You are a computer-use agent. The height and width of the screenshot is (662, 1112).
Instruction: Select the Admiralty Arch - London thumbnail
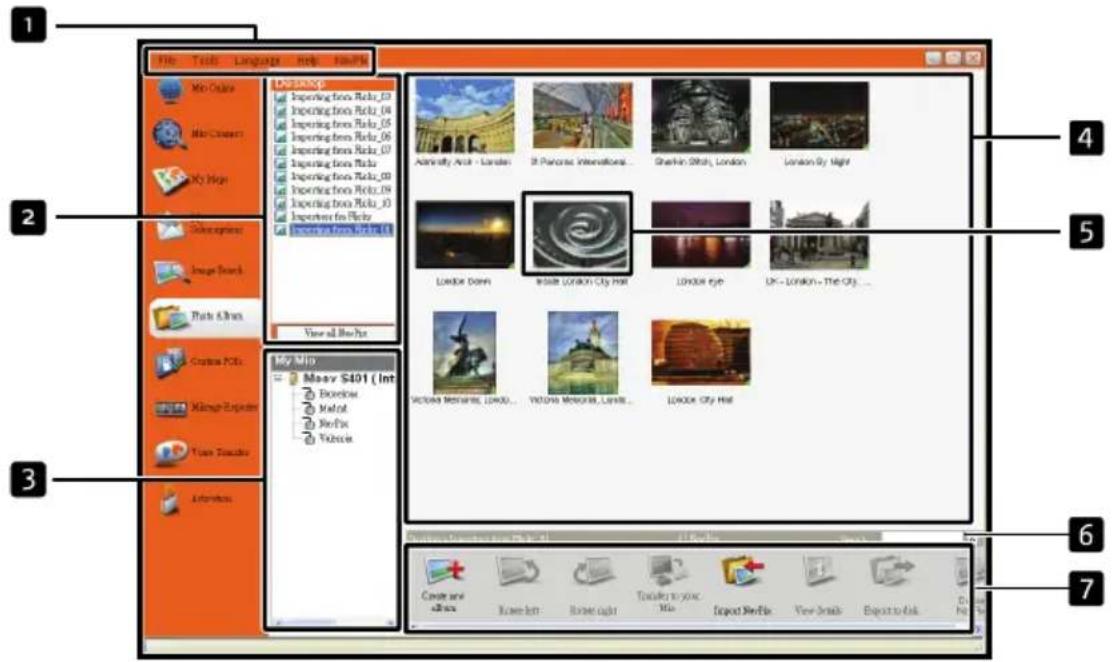[465, 116]
